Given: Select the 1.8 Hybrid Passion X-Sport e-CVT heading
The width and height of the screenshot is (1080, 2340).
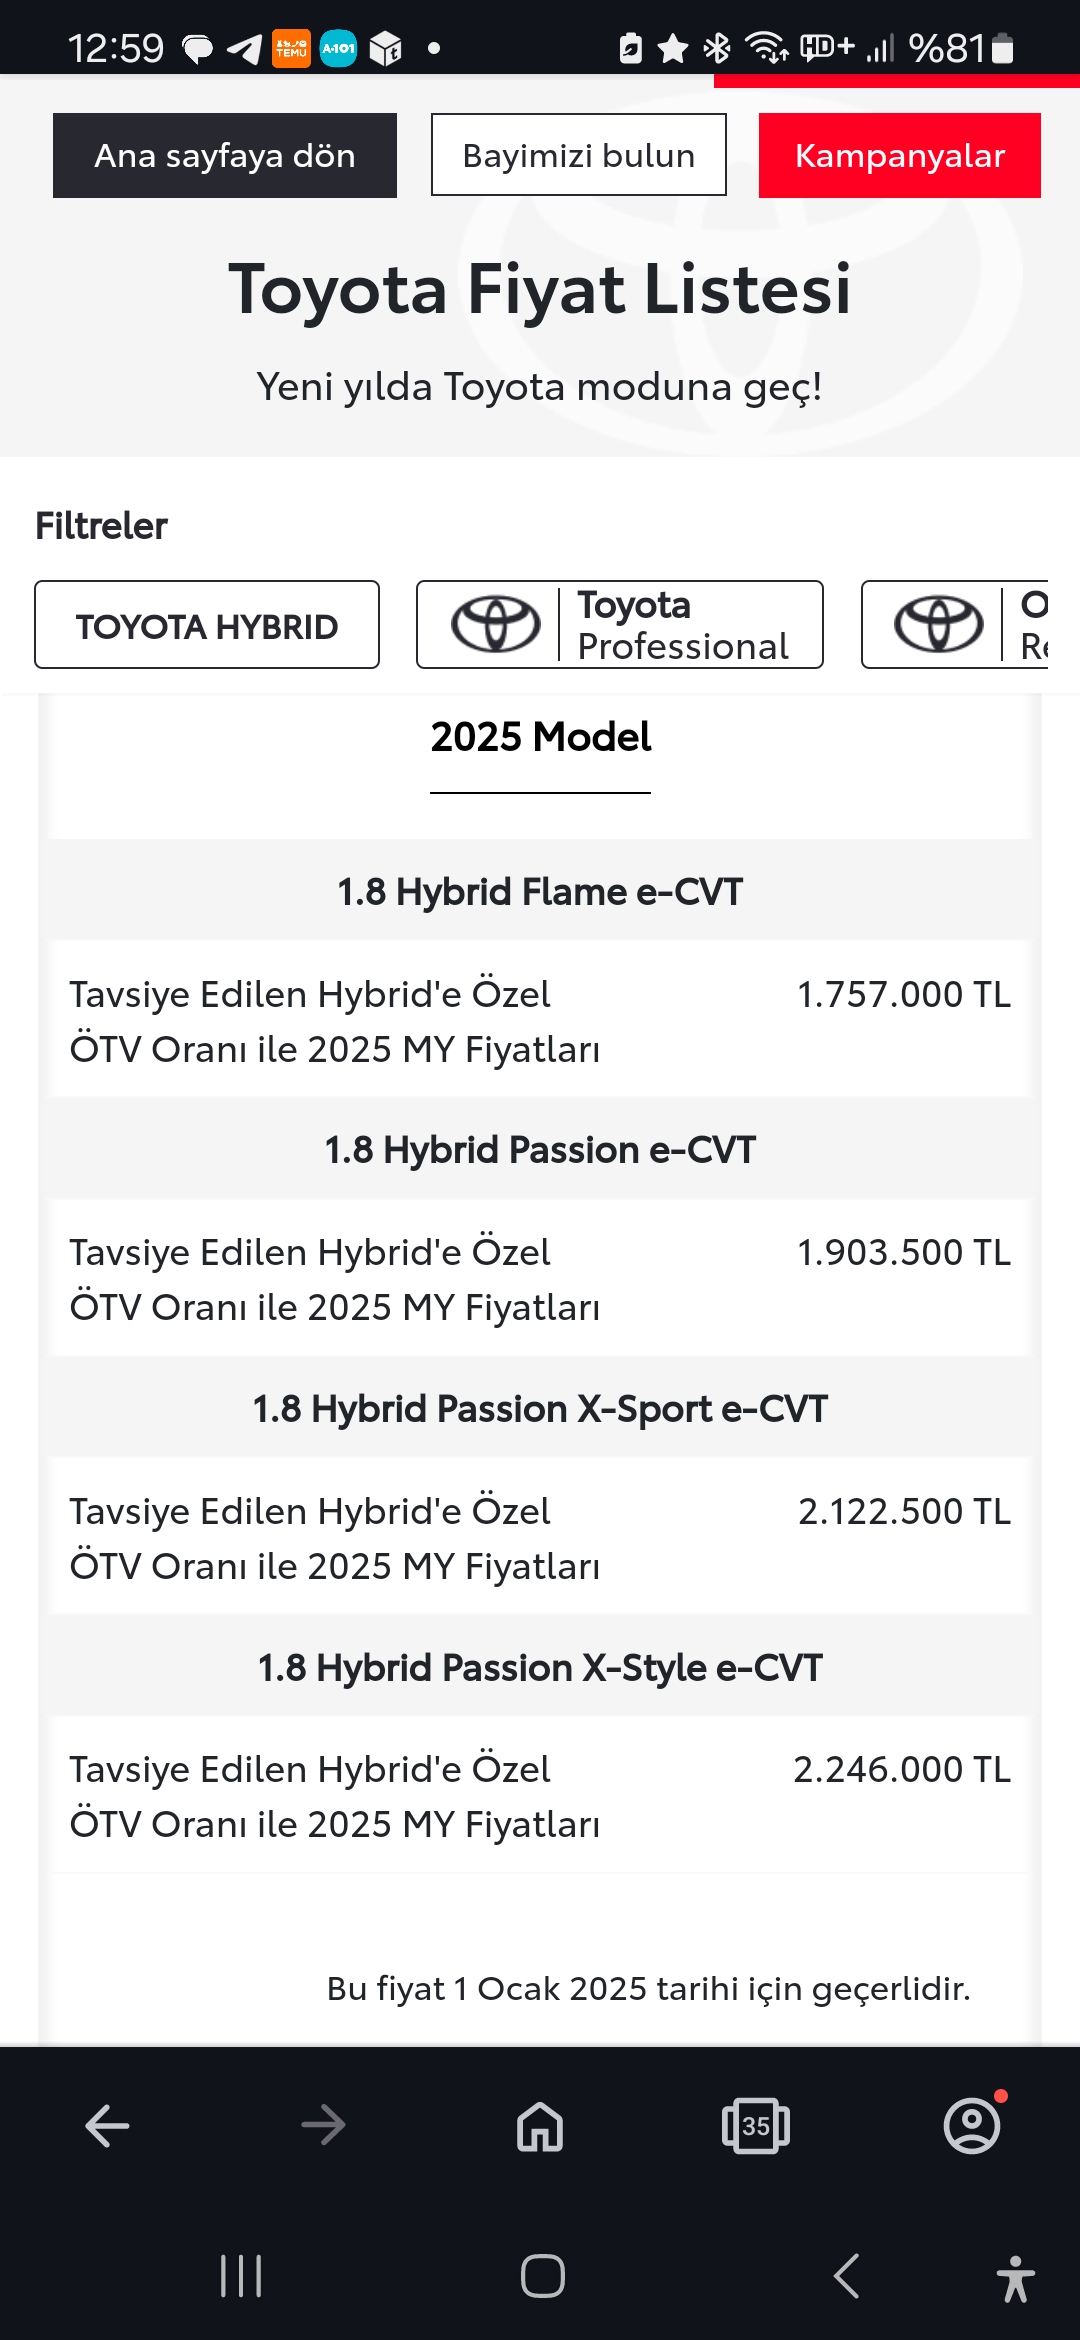Looking at the screenshot, I should pos(540,1409).
